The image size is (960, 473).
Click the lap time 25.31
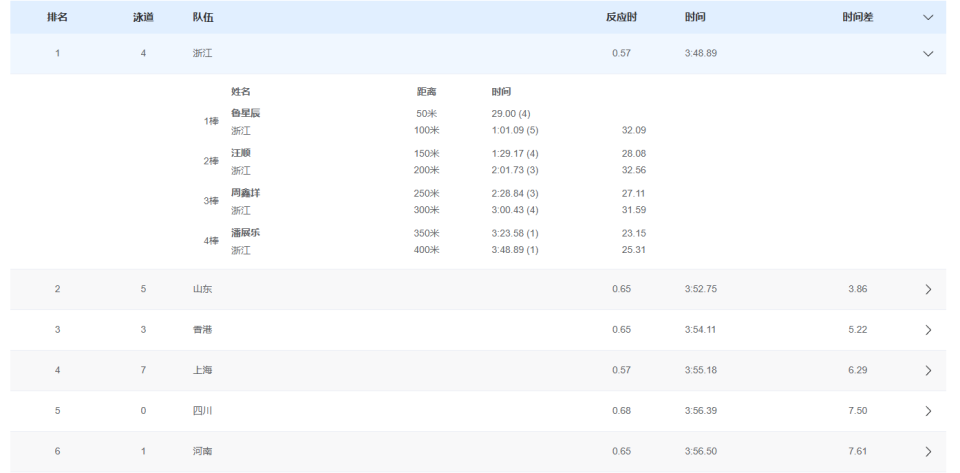point(634,250)
